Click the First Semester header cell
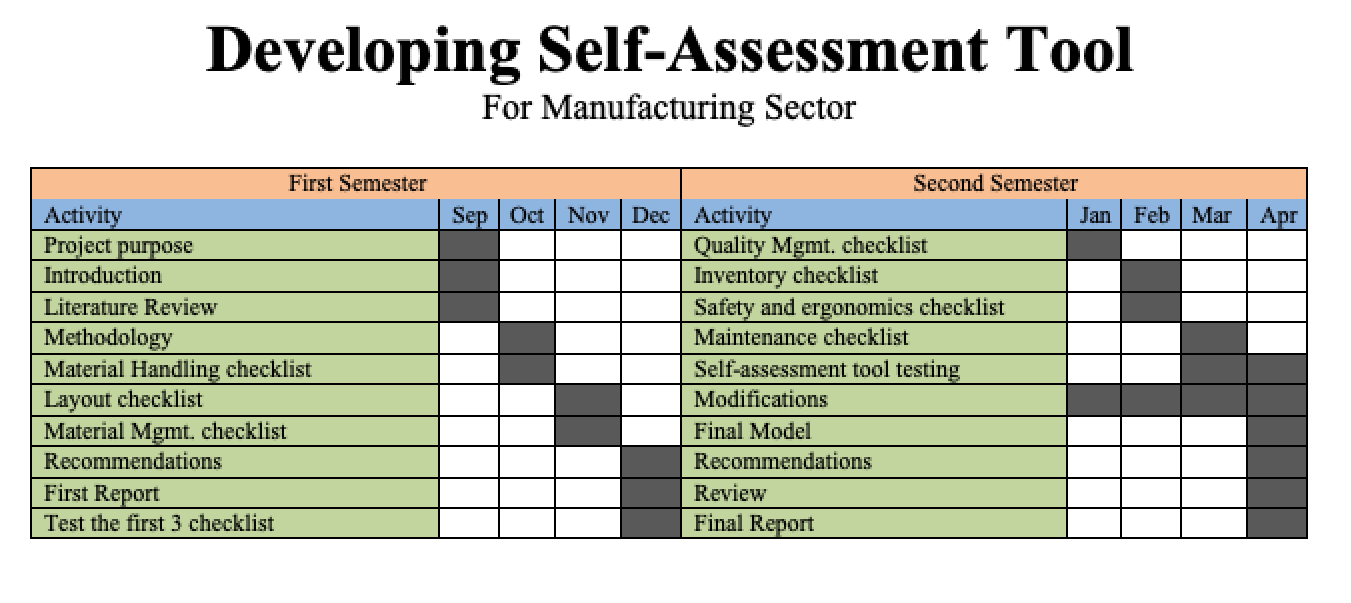 tap(357, 184)
